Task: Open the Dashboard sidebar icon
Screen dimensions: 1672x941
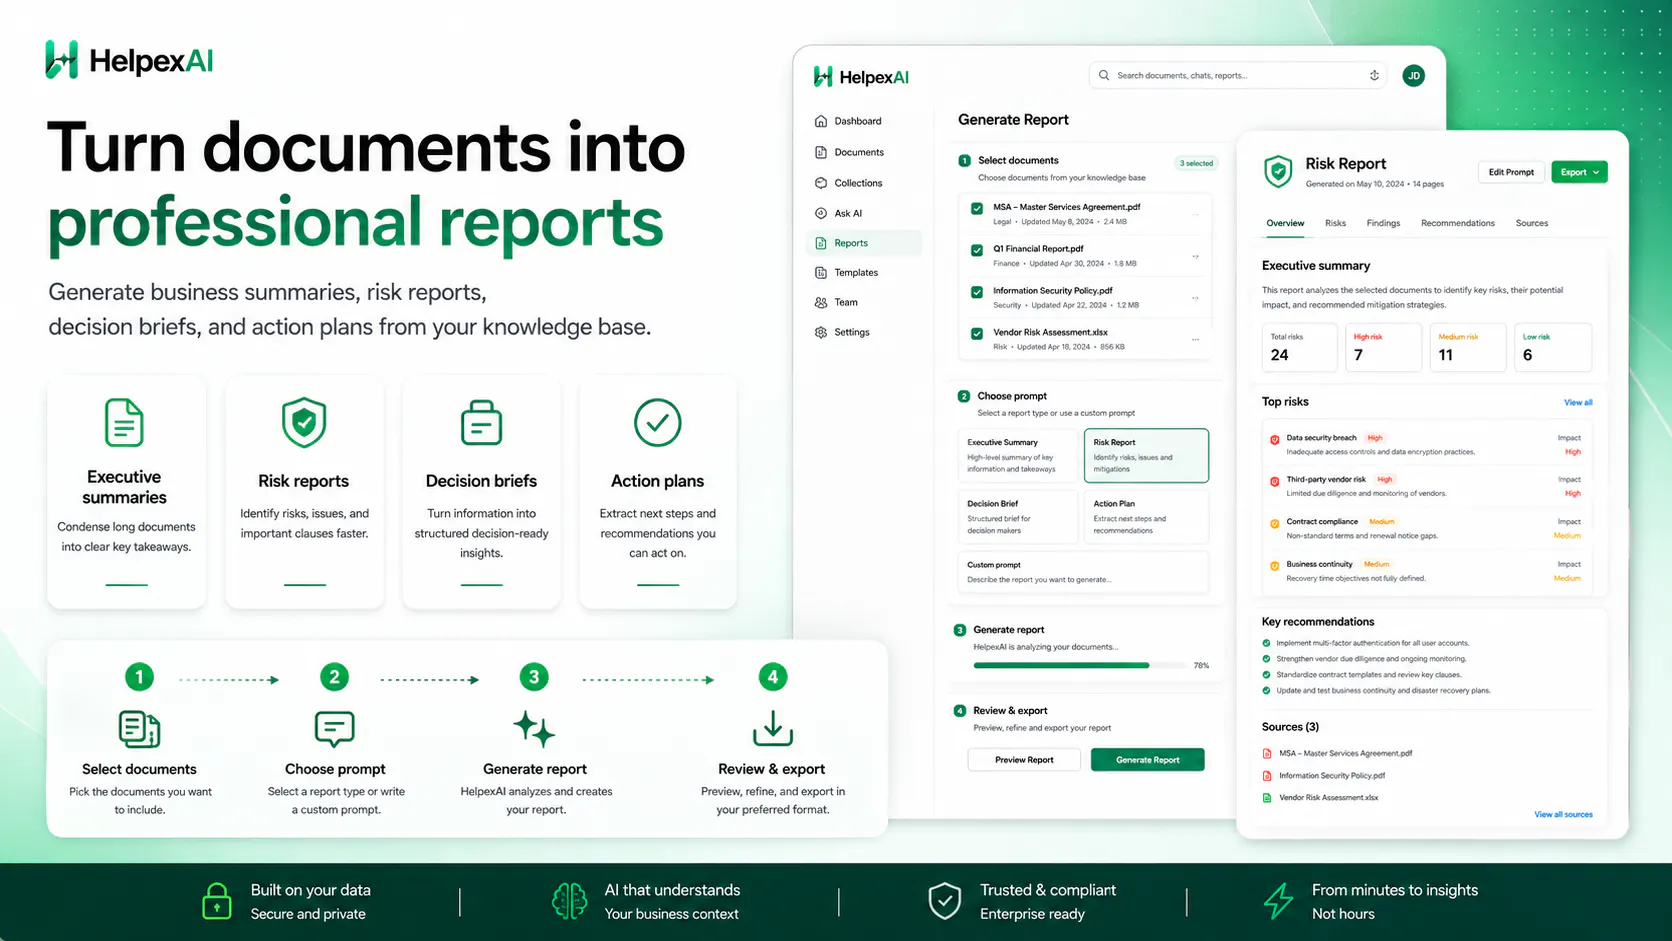Action: coord(821,121)
